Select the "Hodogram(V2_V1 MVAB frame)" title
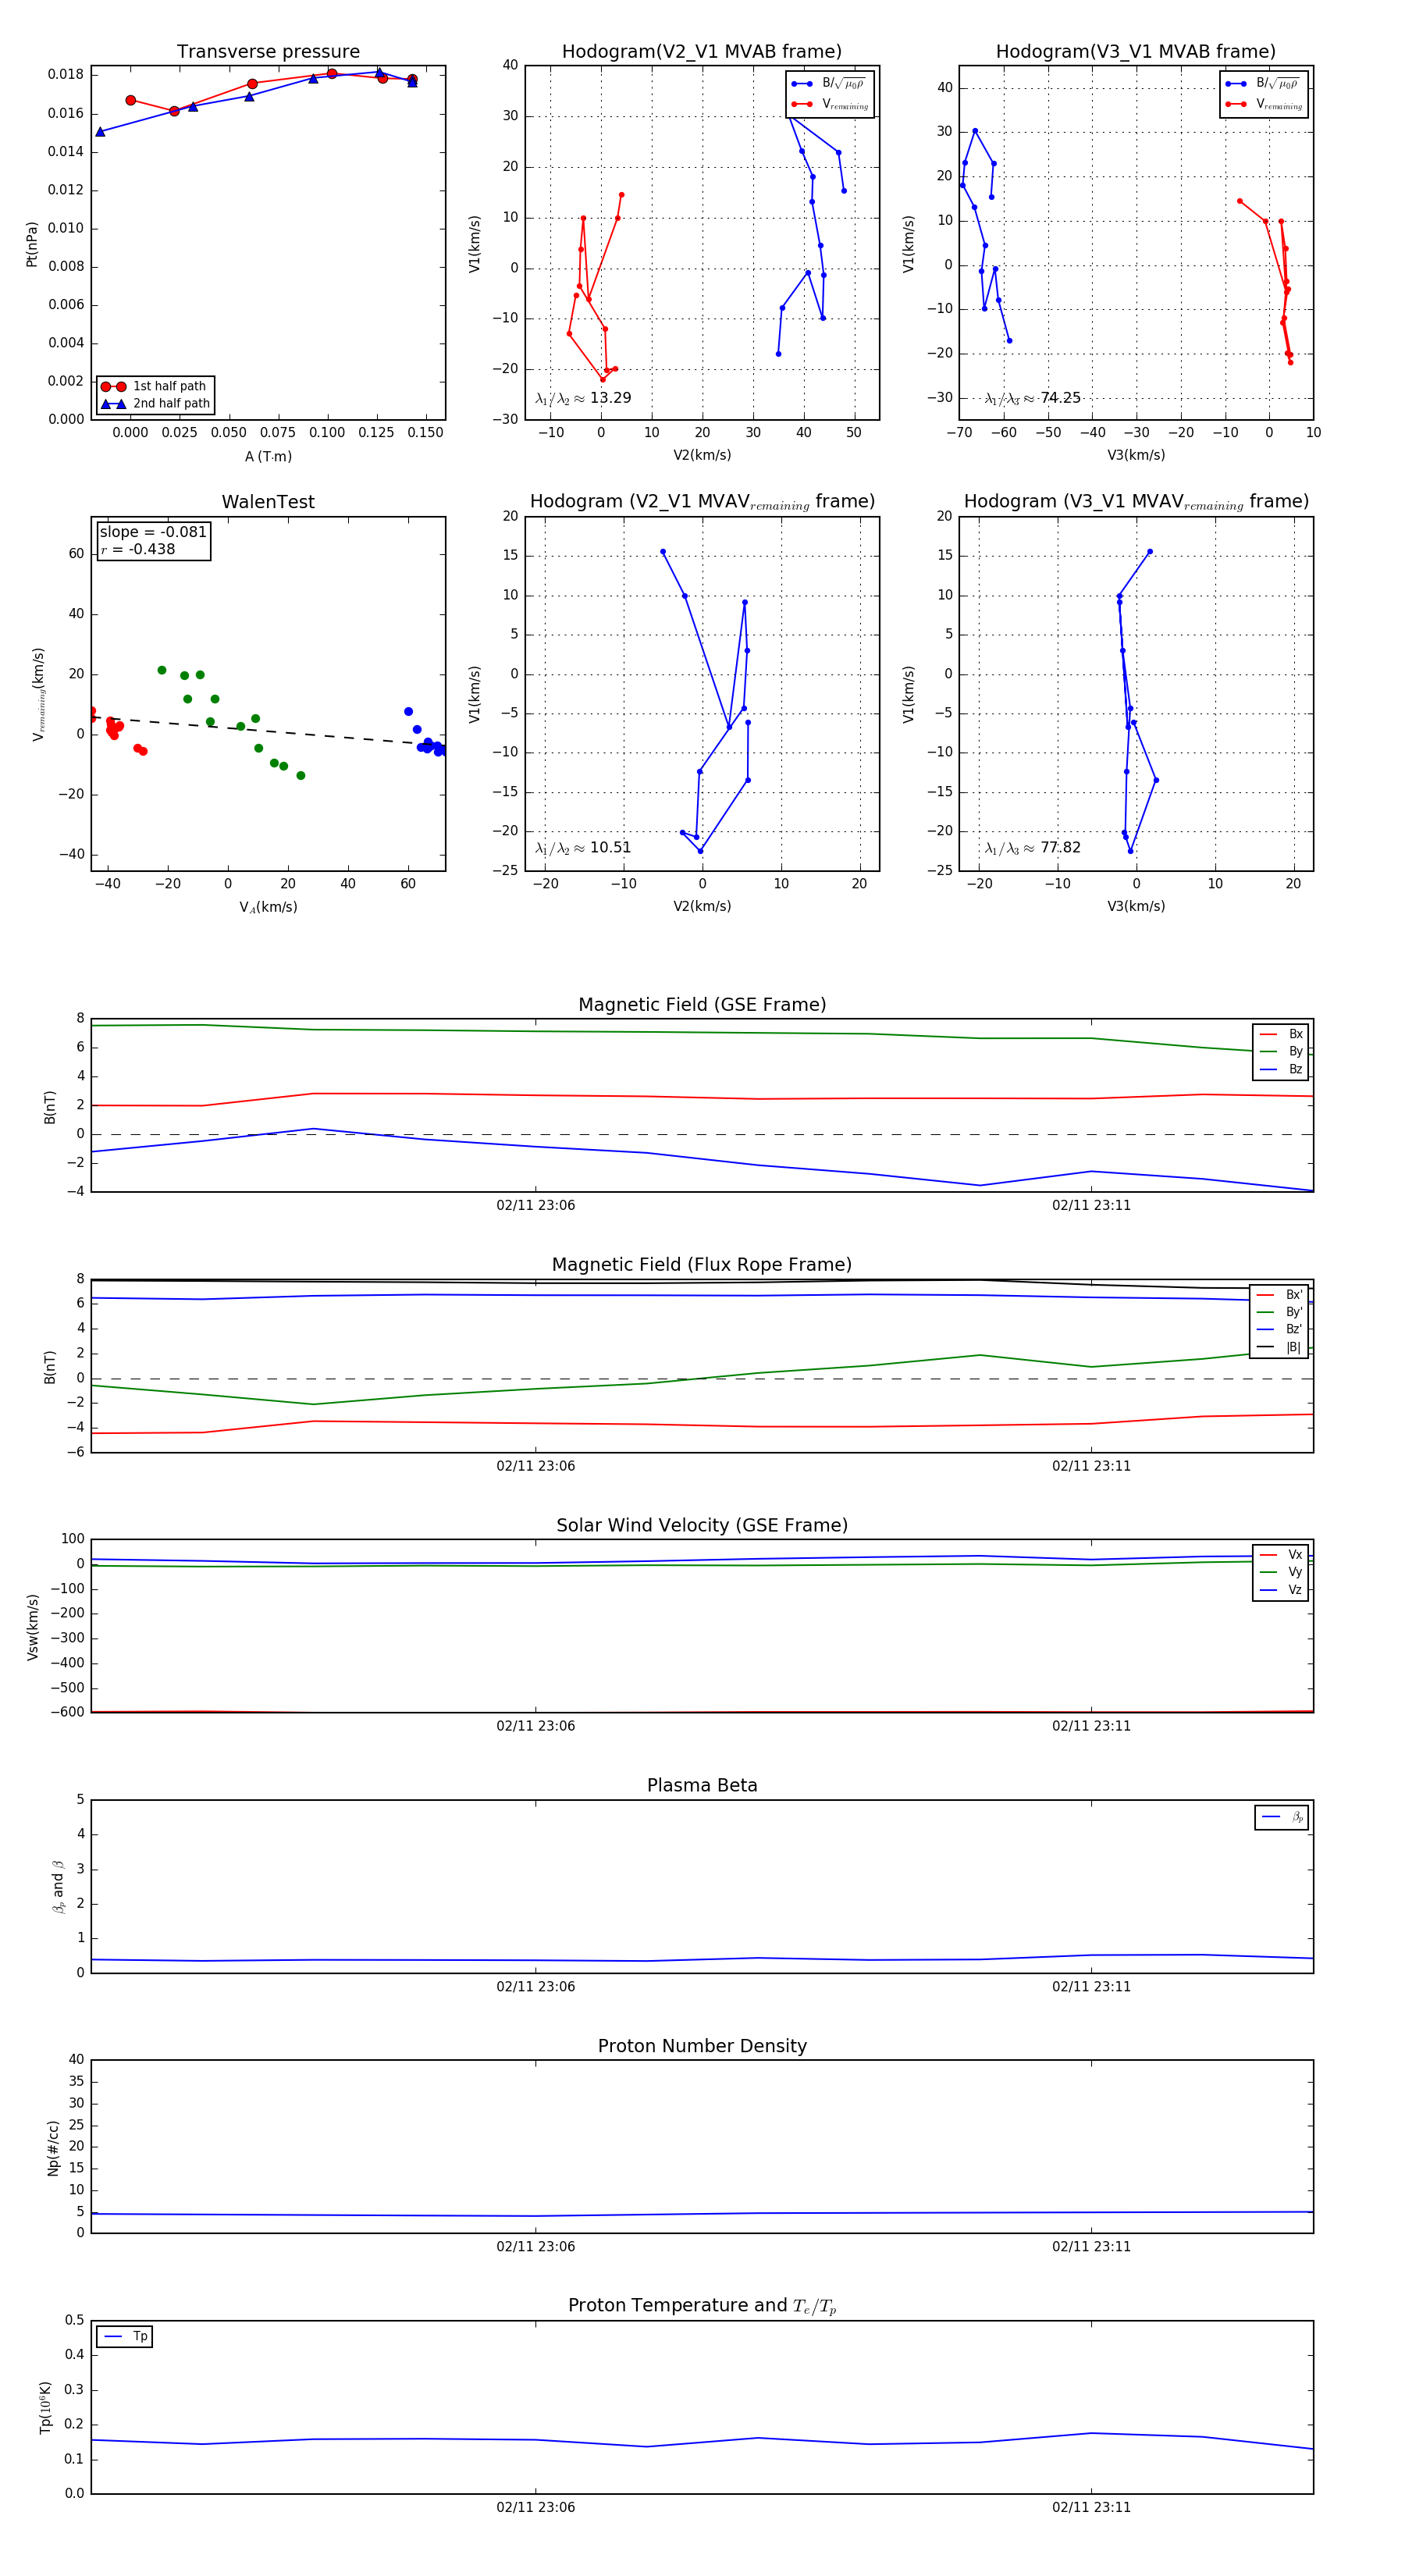This screenshot has width=1405, height=2576. click(x=702, y=52)
